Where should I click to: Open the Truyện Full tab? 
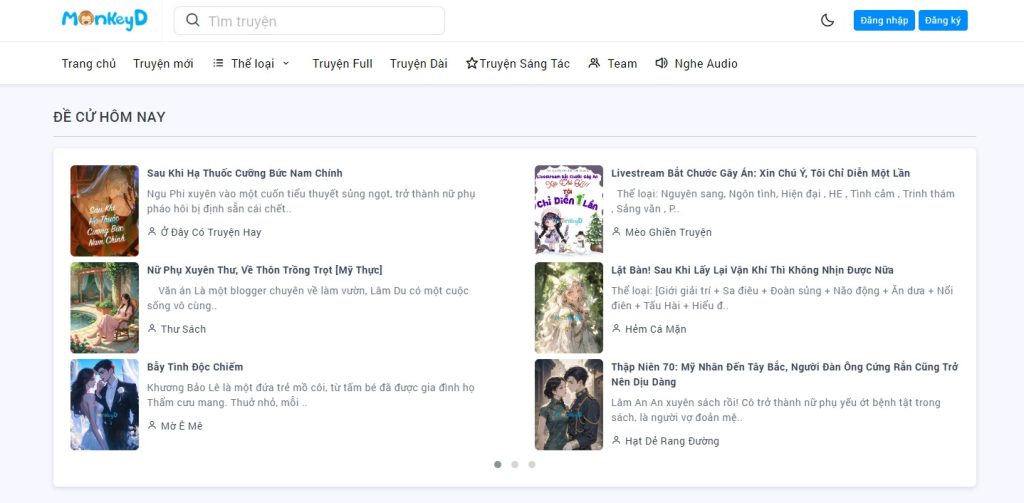tap(342, 64)
